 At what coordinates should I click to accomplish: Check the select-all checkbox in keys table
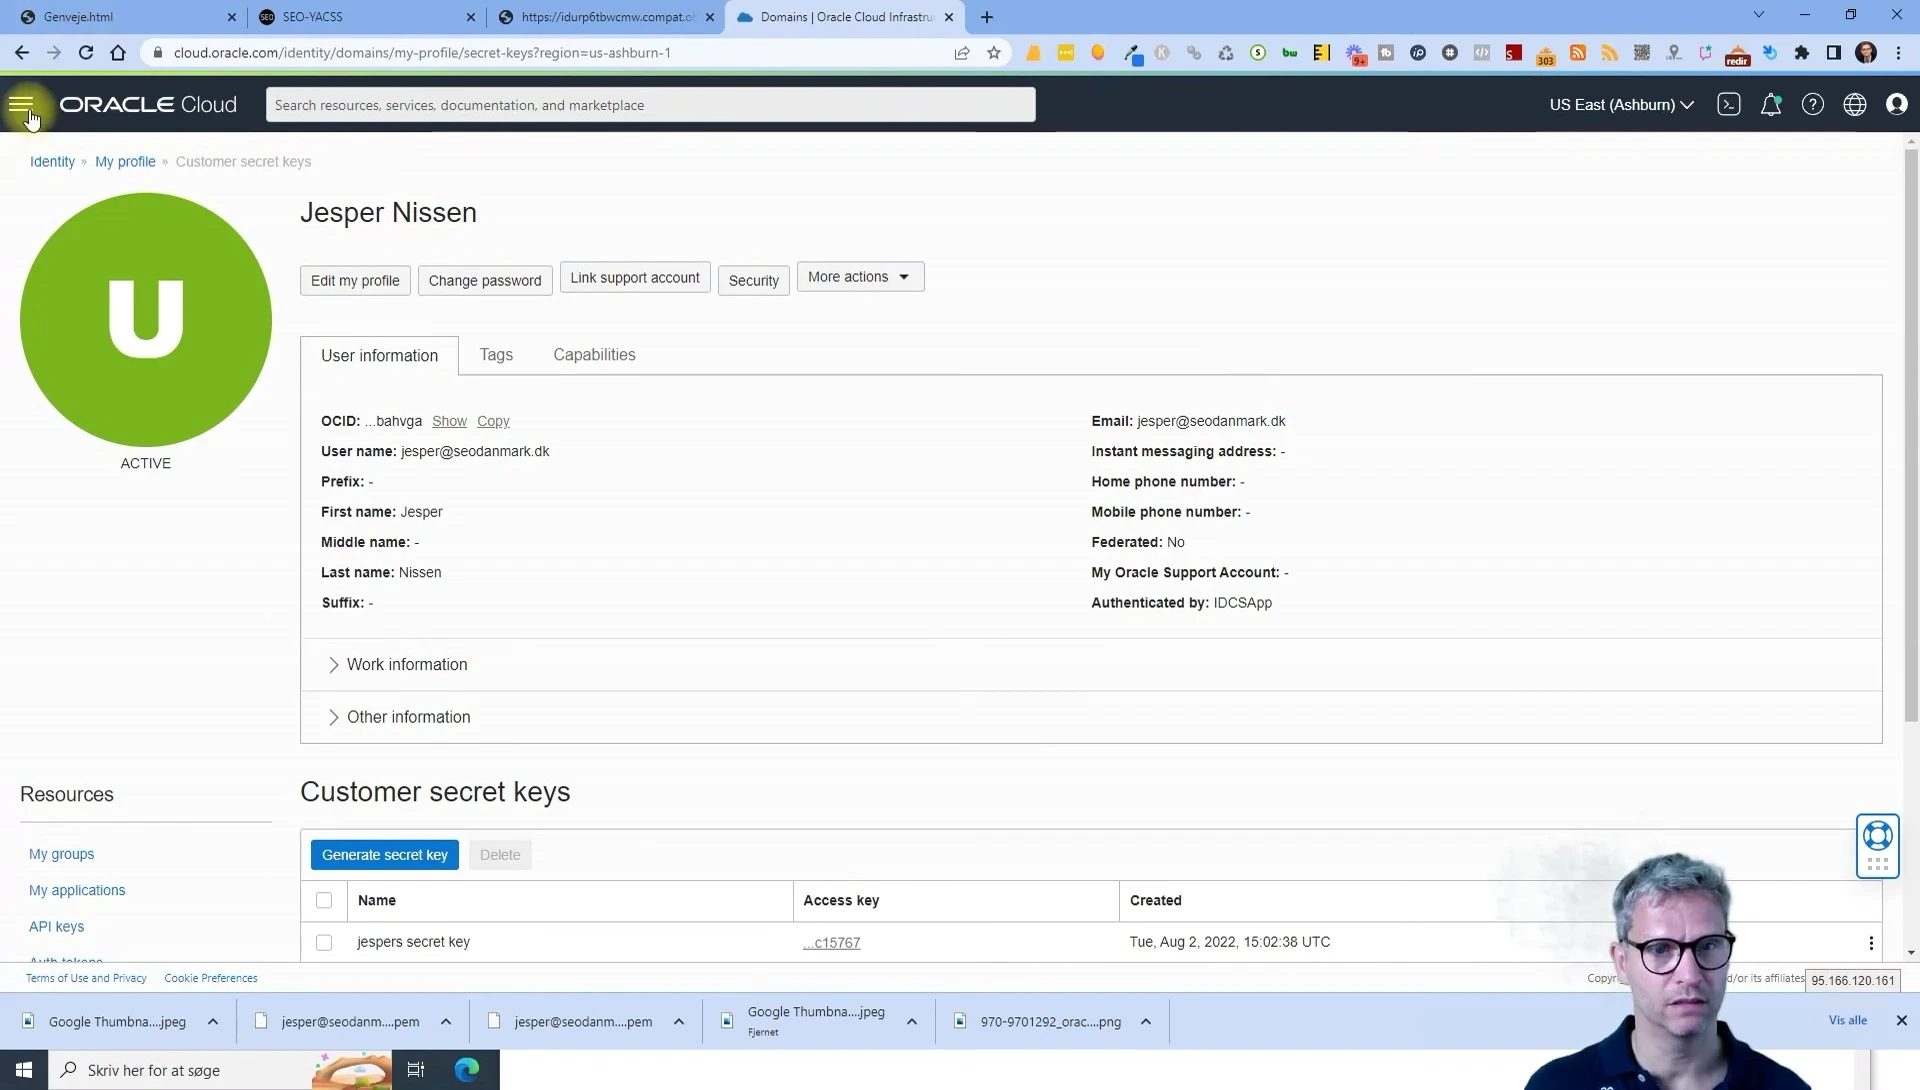point(323,900)
